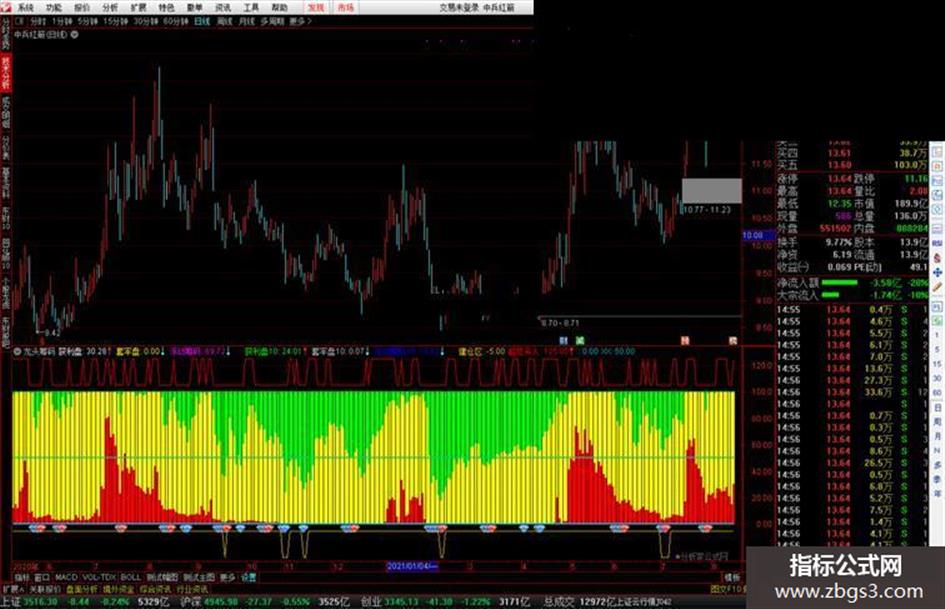
Task: Click the 窗口 tab
Action: [x=42, y=577]
